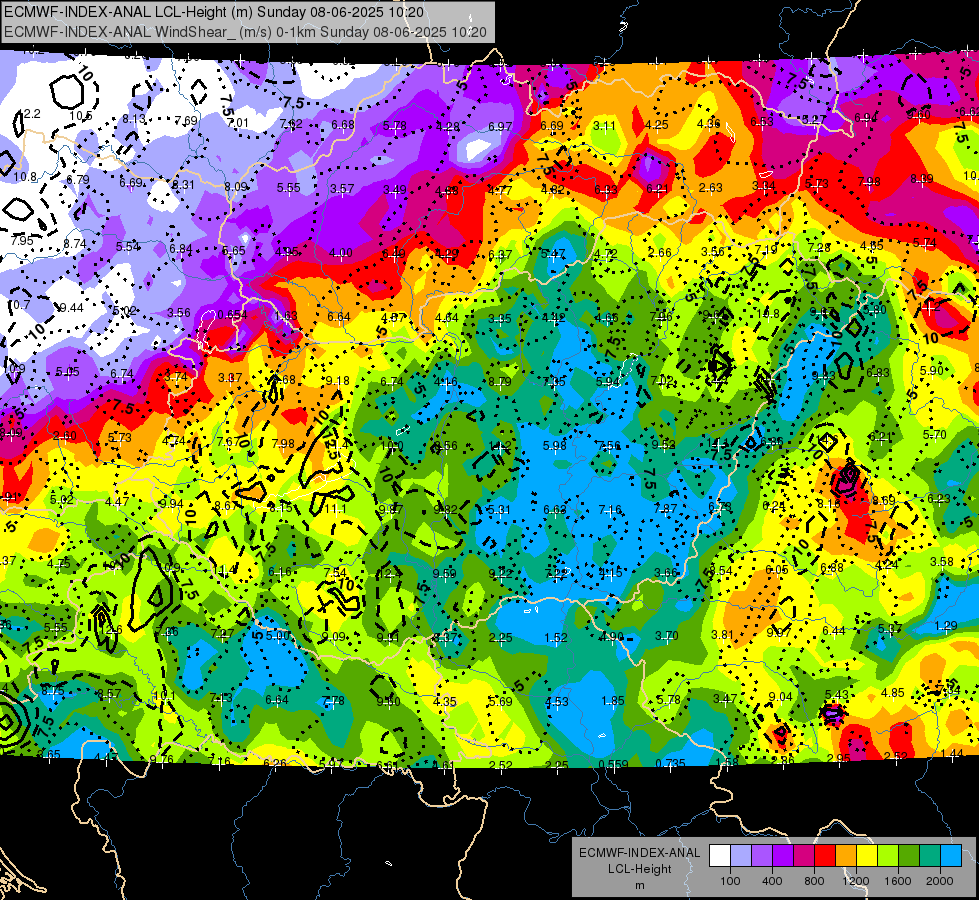Click the grid value 10.5
The width and height of the screenshot is (979, 900).
(x=81, y=116)
